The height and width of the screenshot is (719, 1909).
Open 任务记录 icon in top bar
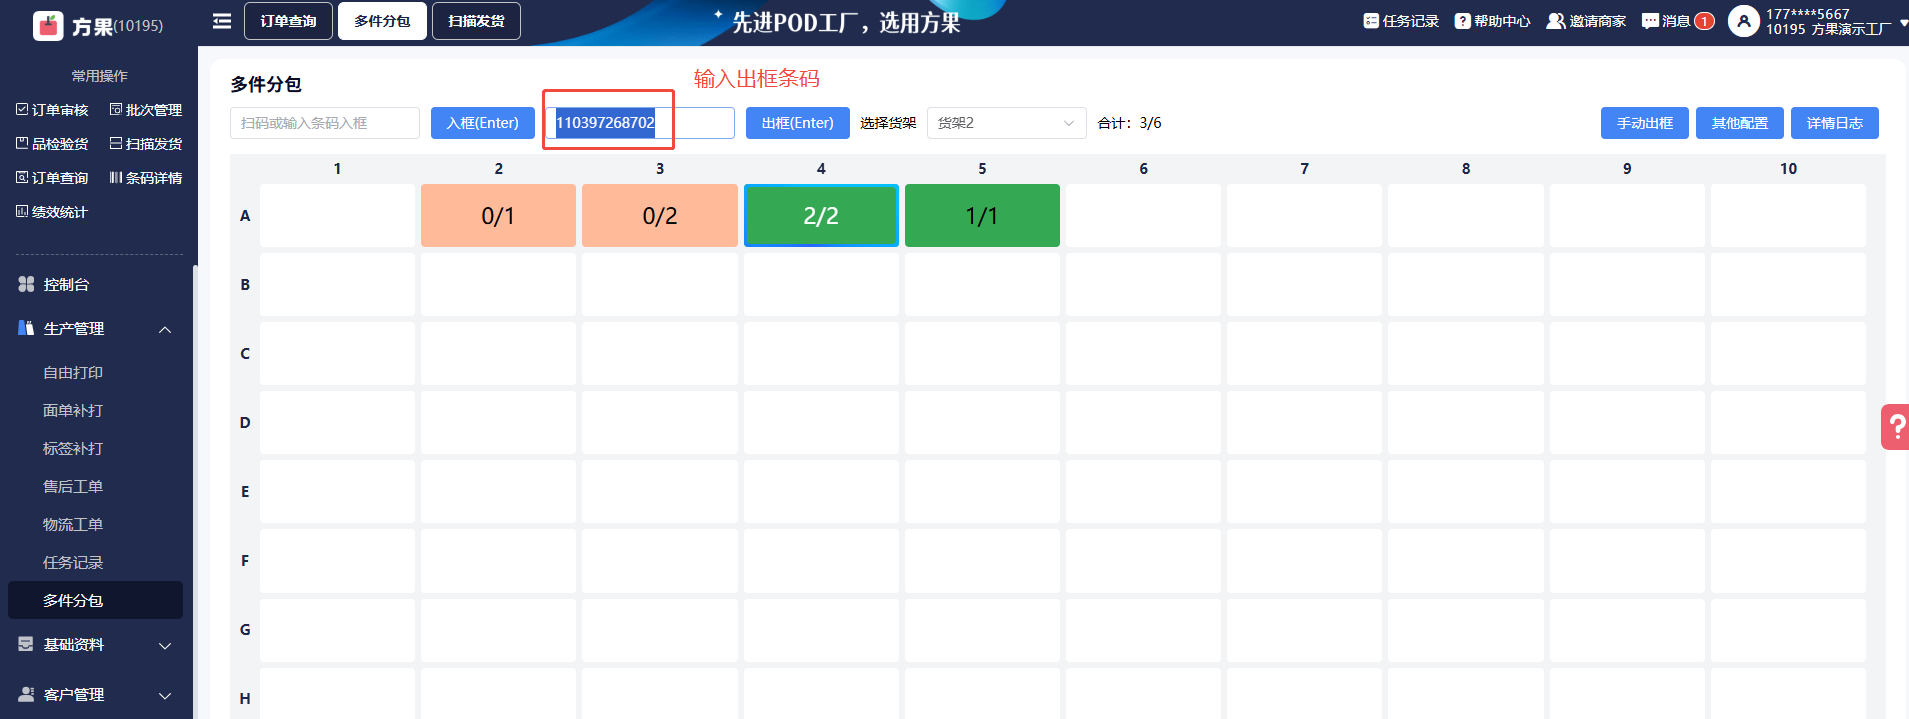[x=1371, y=21]
